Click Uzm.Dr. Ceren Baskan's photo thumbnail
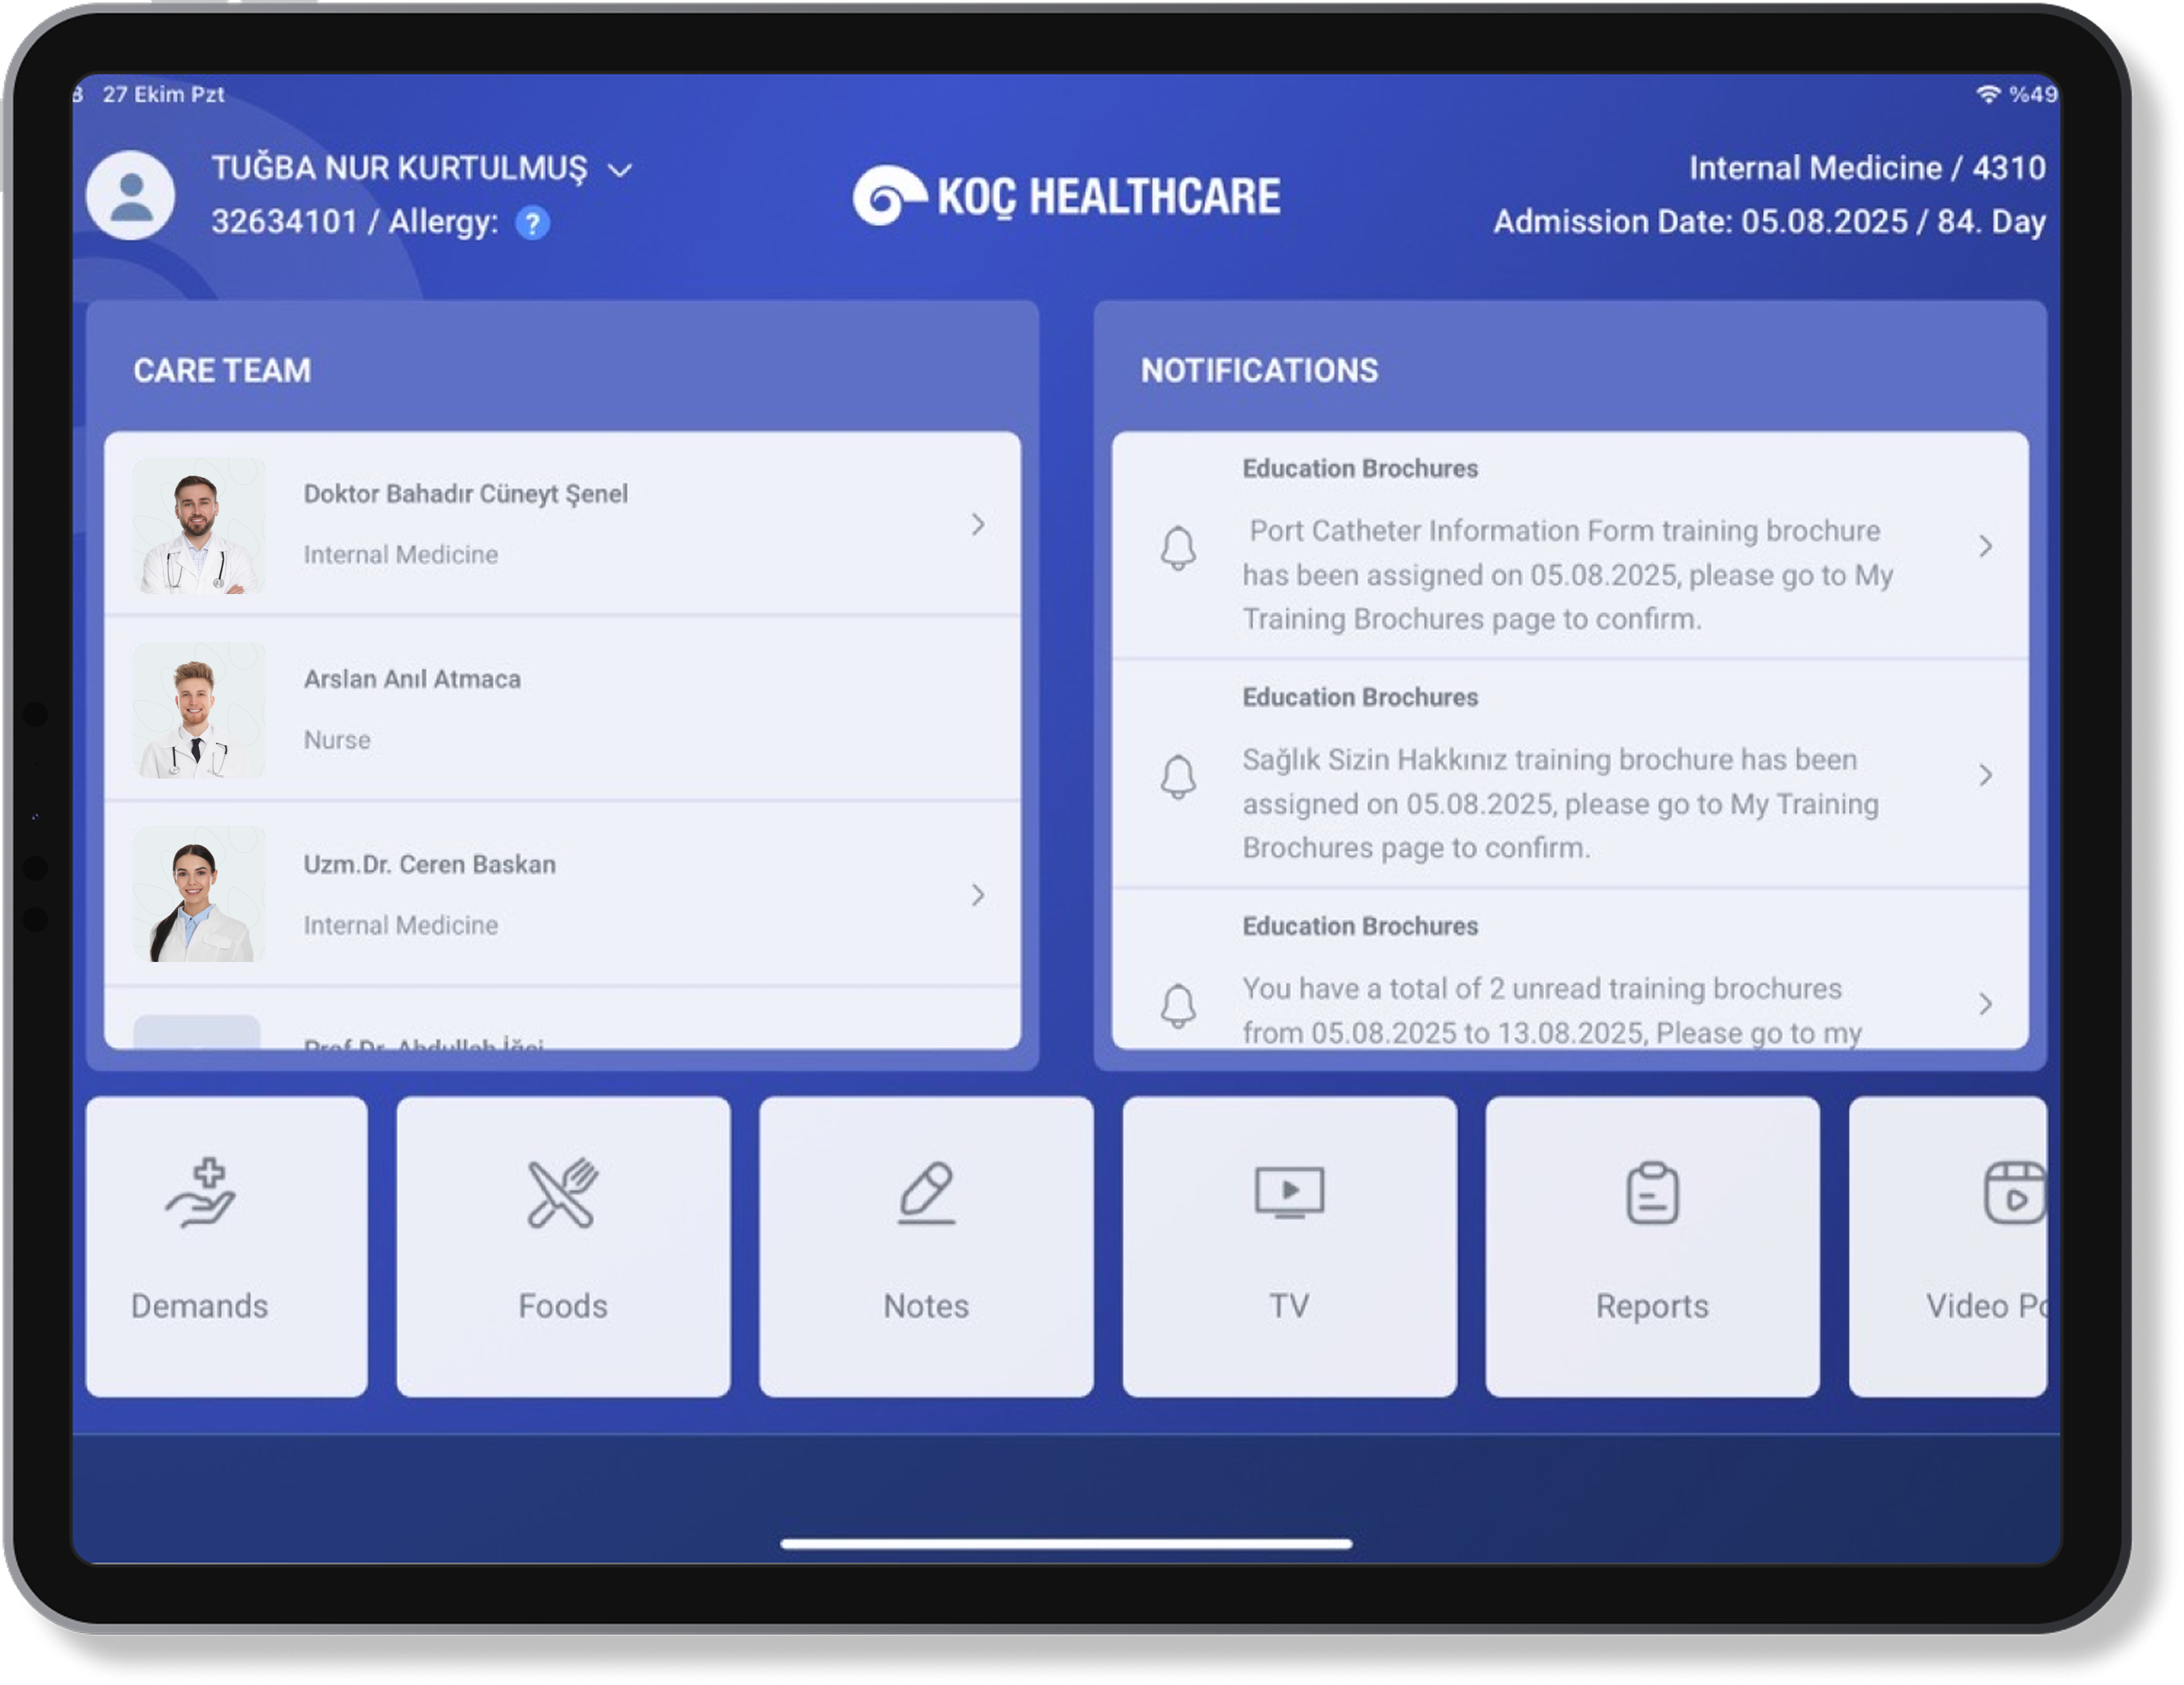The image size is (2184, 1685). [x=198, y=894]
